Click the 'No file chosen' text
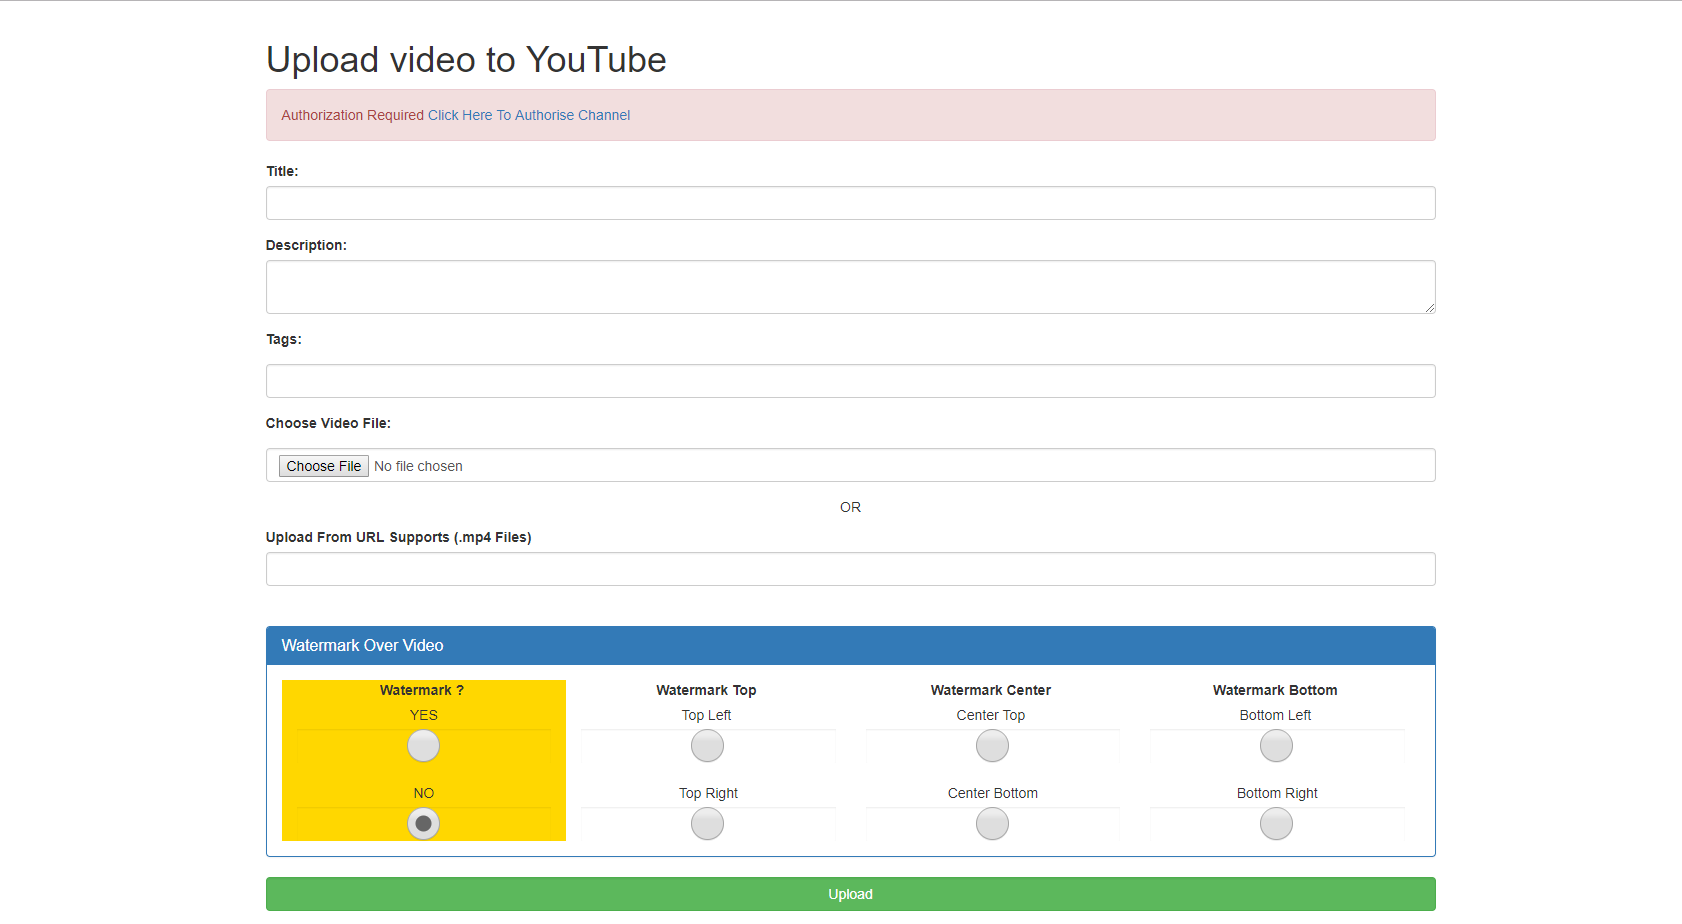Screen dimensions: 1682x924 (x=418, y=466)
